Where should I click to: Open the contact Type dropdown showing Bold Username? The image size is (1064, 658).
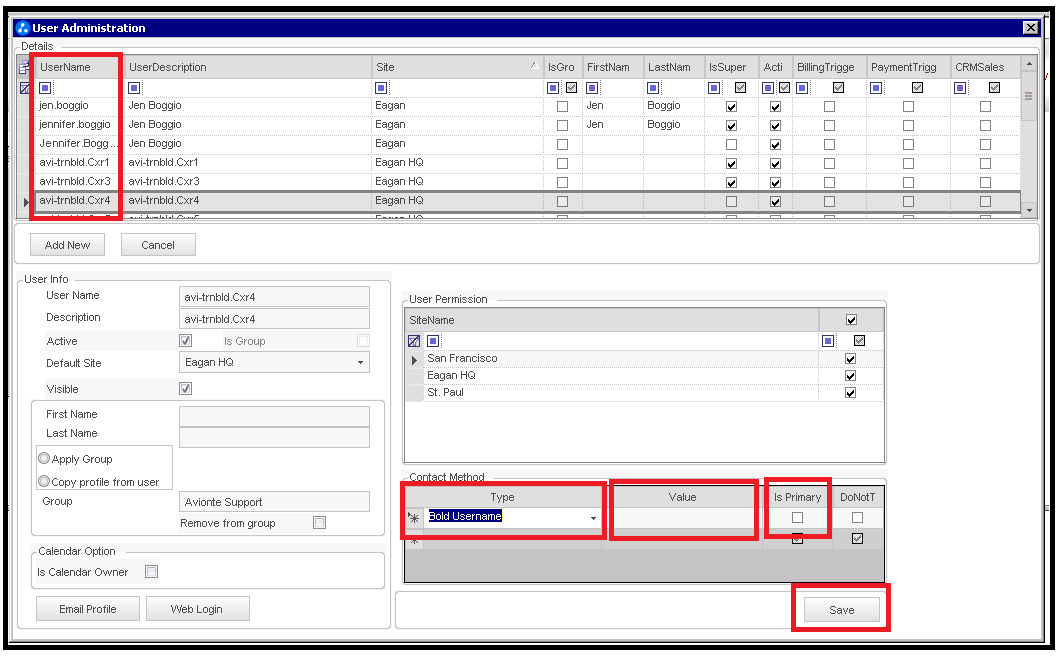593,518
